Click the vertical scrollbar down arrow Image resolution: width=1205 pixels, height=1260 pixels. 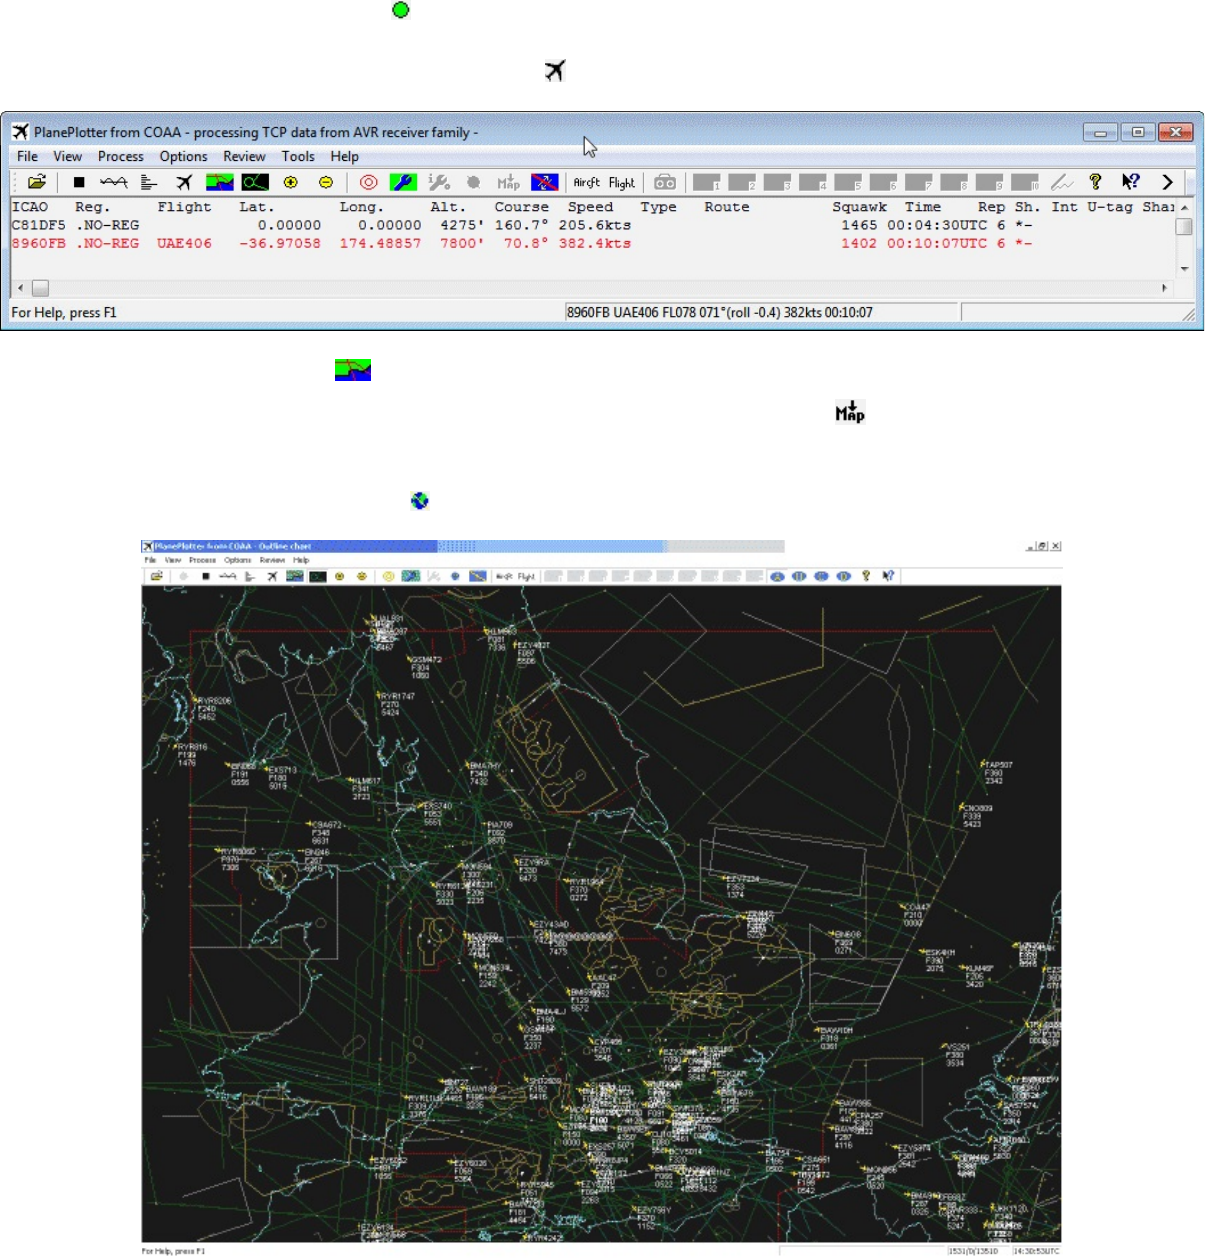click(x=1185, y=269)
